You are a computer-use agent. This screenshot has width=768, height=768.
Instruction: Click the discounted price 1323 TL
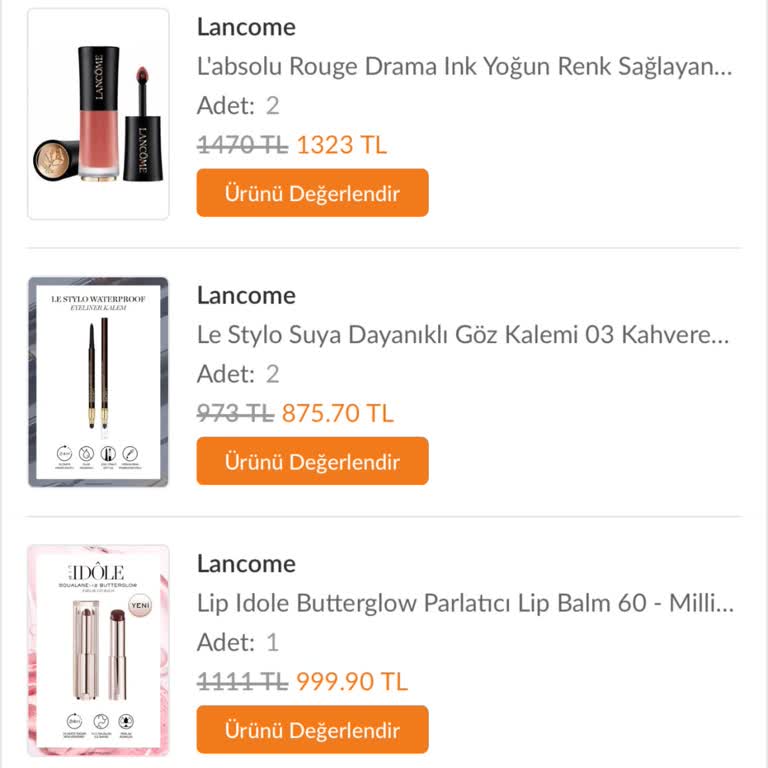coord(341,145)
